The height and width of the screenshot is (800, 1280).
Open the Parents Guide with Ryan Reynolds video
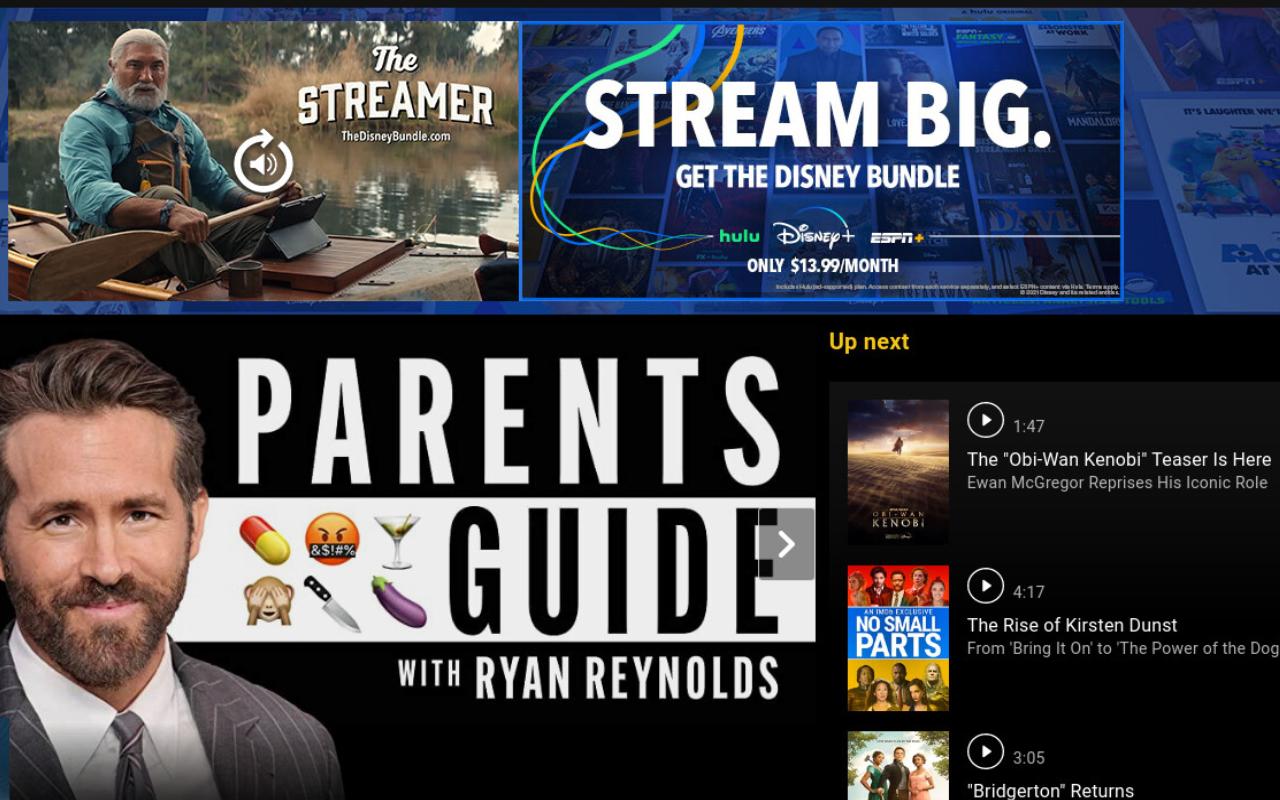[407, 560]
